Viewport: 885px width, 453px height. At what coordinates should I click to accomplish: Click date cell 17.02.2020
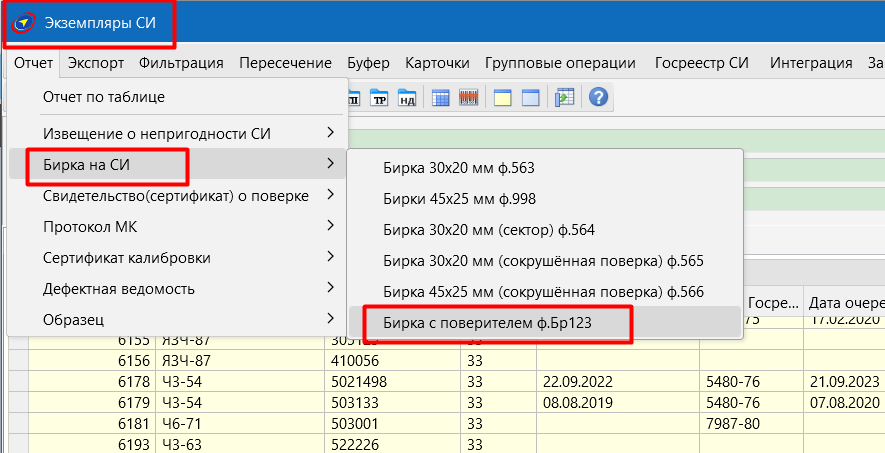[x=845, y=323]
